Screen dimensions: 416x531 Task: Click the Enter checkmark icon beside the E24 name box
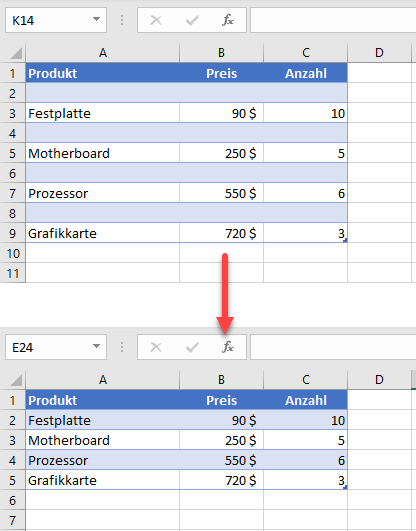click(192, 347)
